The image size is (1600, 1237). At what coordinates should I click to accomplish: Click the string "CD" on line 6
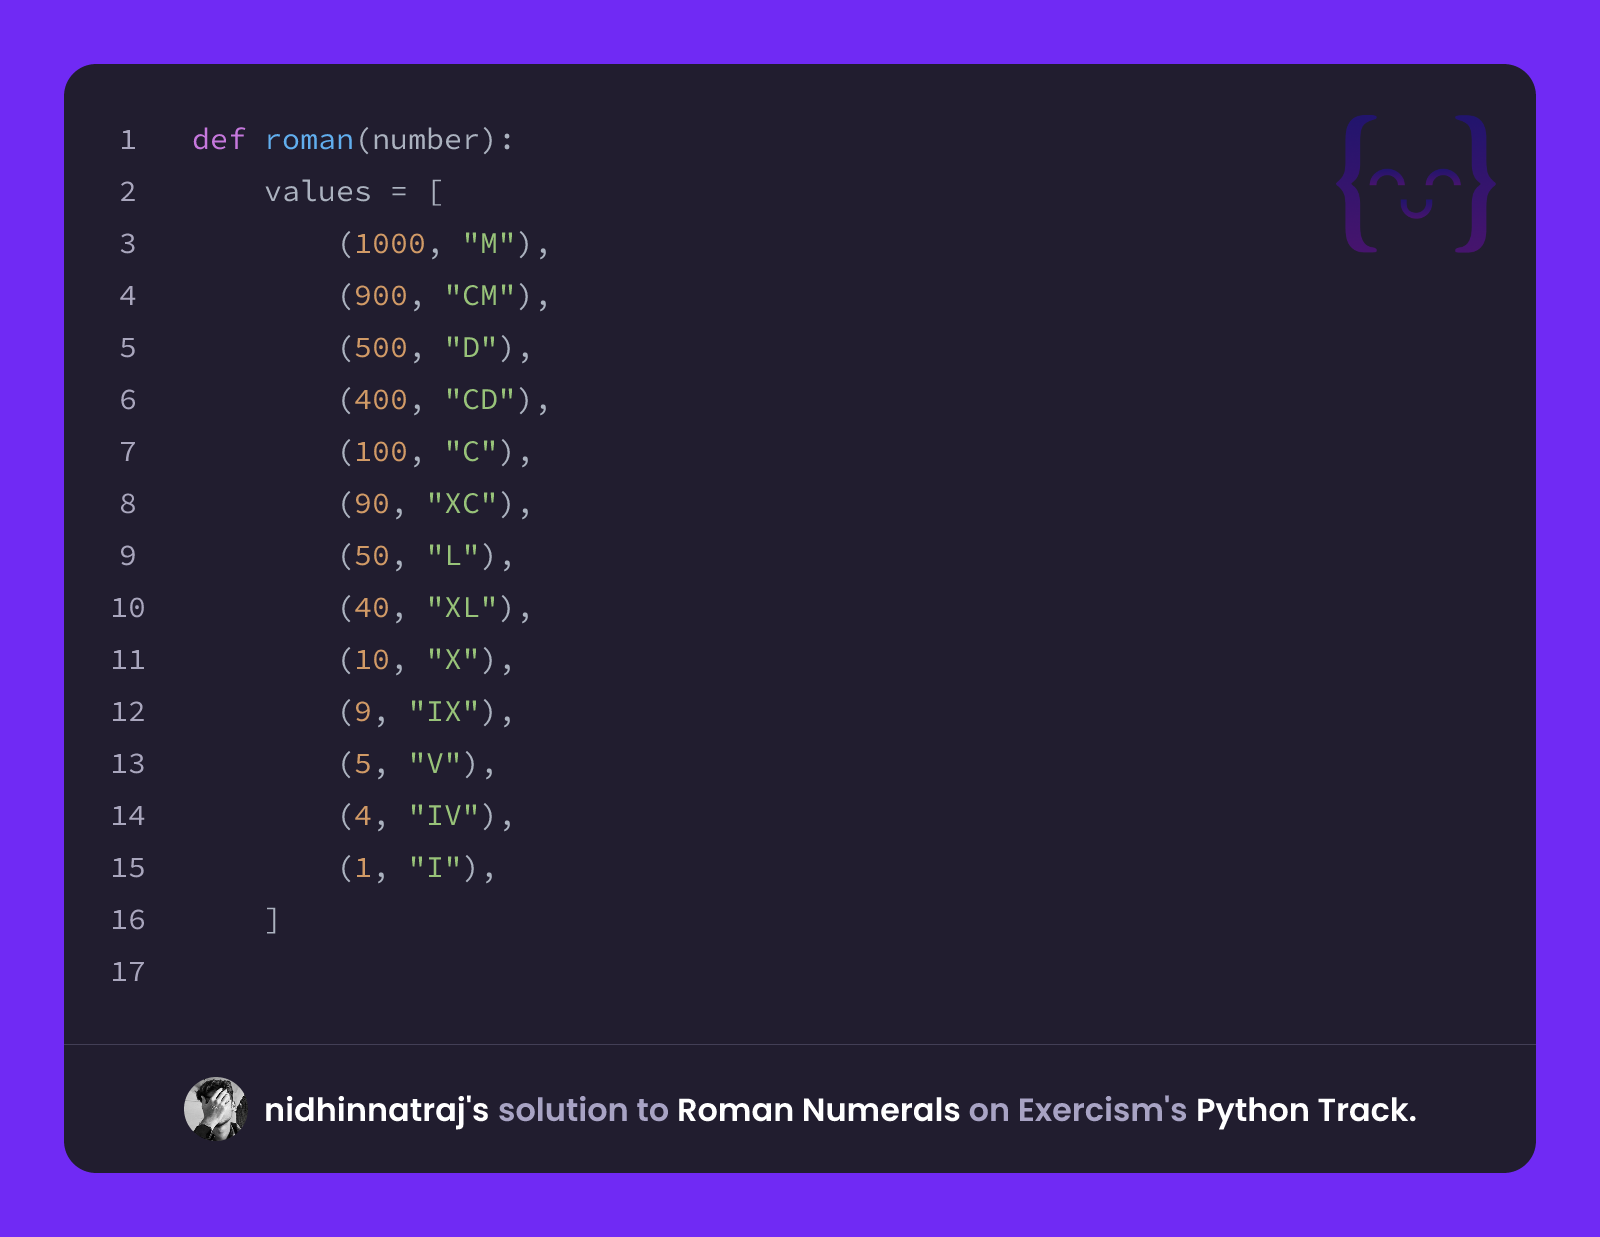[x=480, y=400]
